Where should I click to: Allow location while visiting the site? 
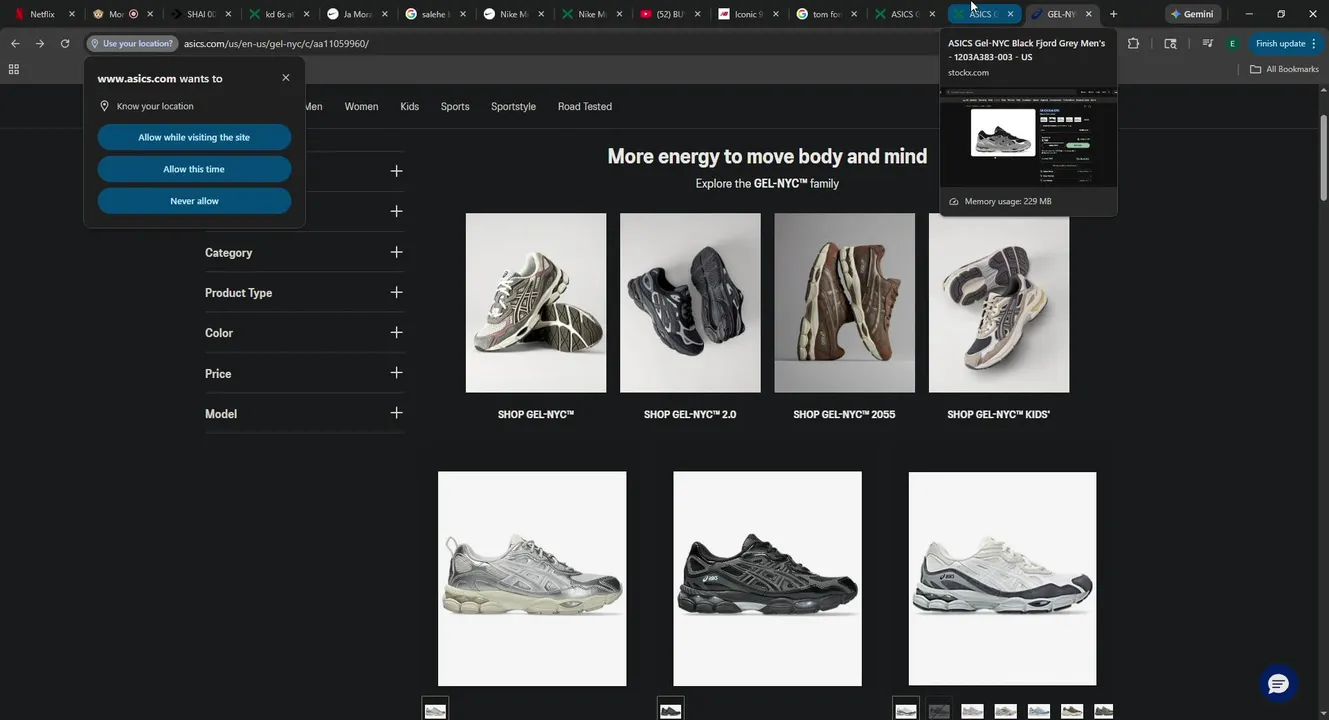194,137
